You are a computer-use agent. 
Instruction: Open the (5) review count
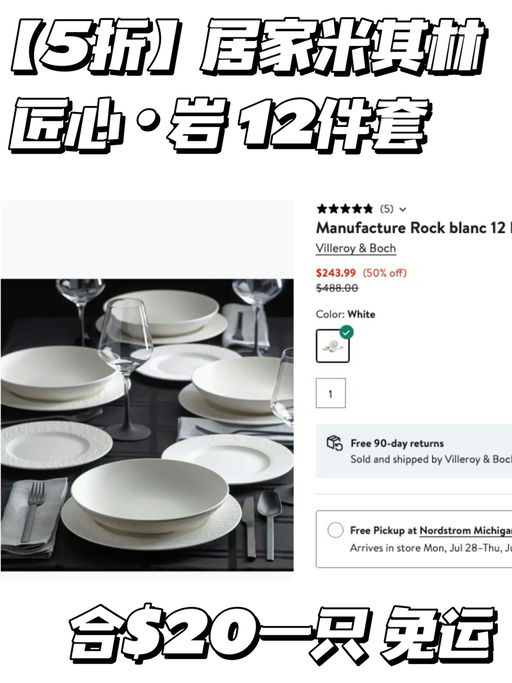387,209
